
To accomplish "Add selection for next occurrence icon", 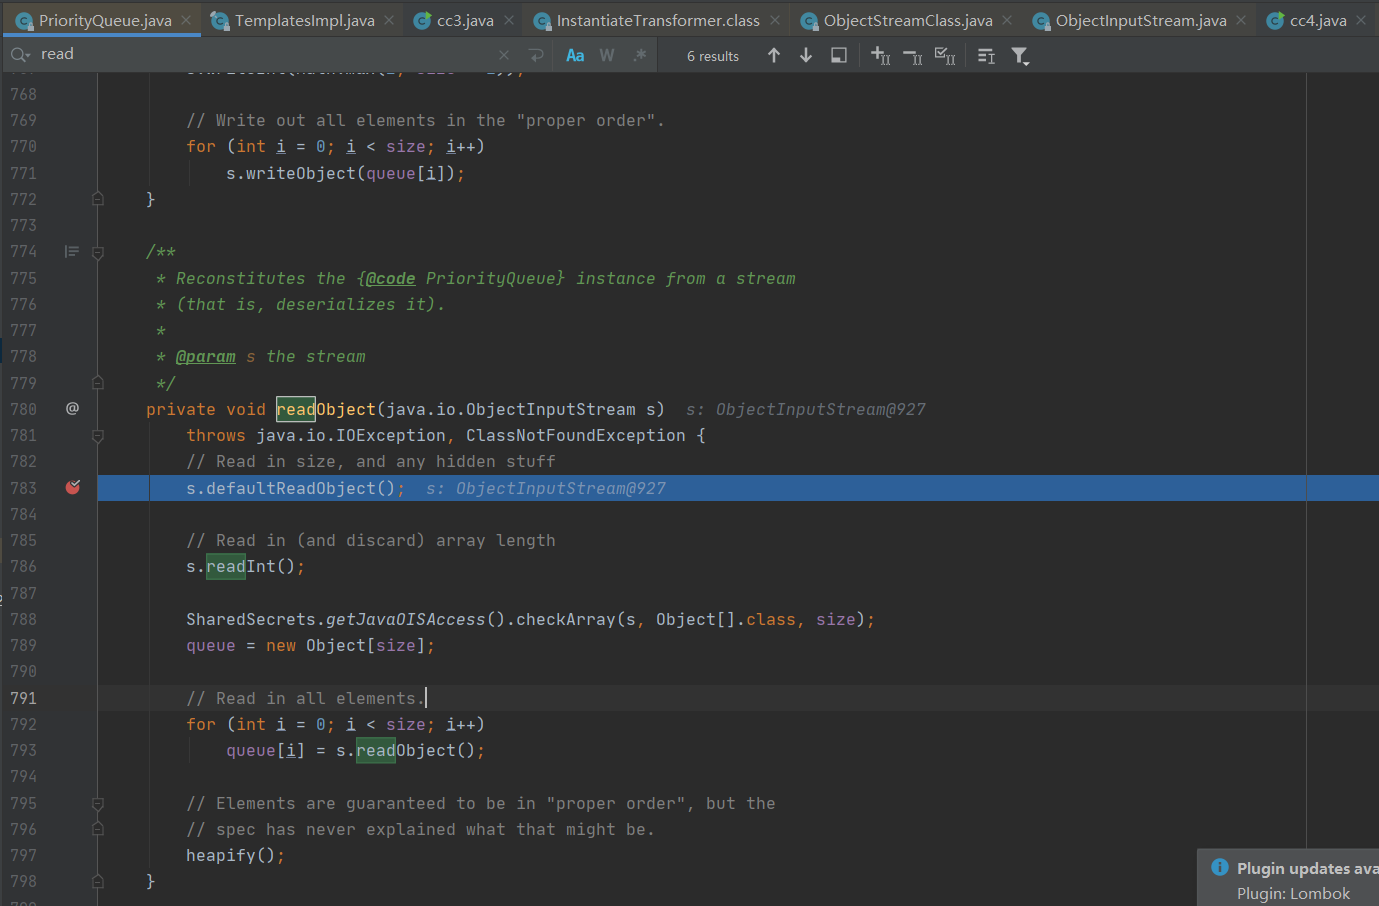I will coord(880,56).
